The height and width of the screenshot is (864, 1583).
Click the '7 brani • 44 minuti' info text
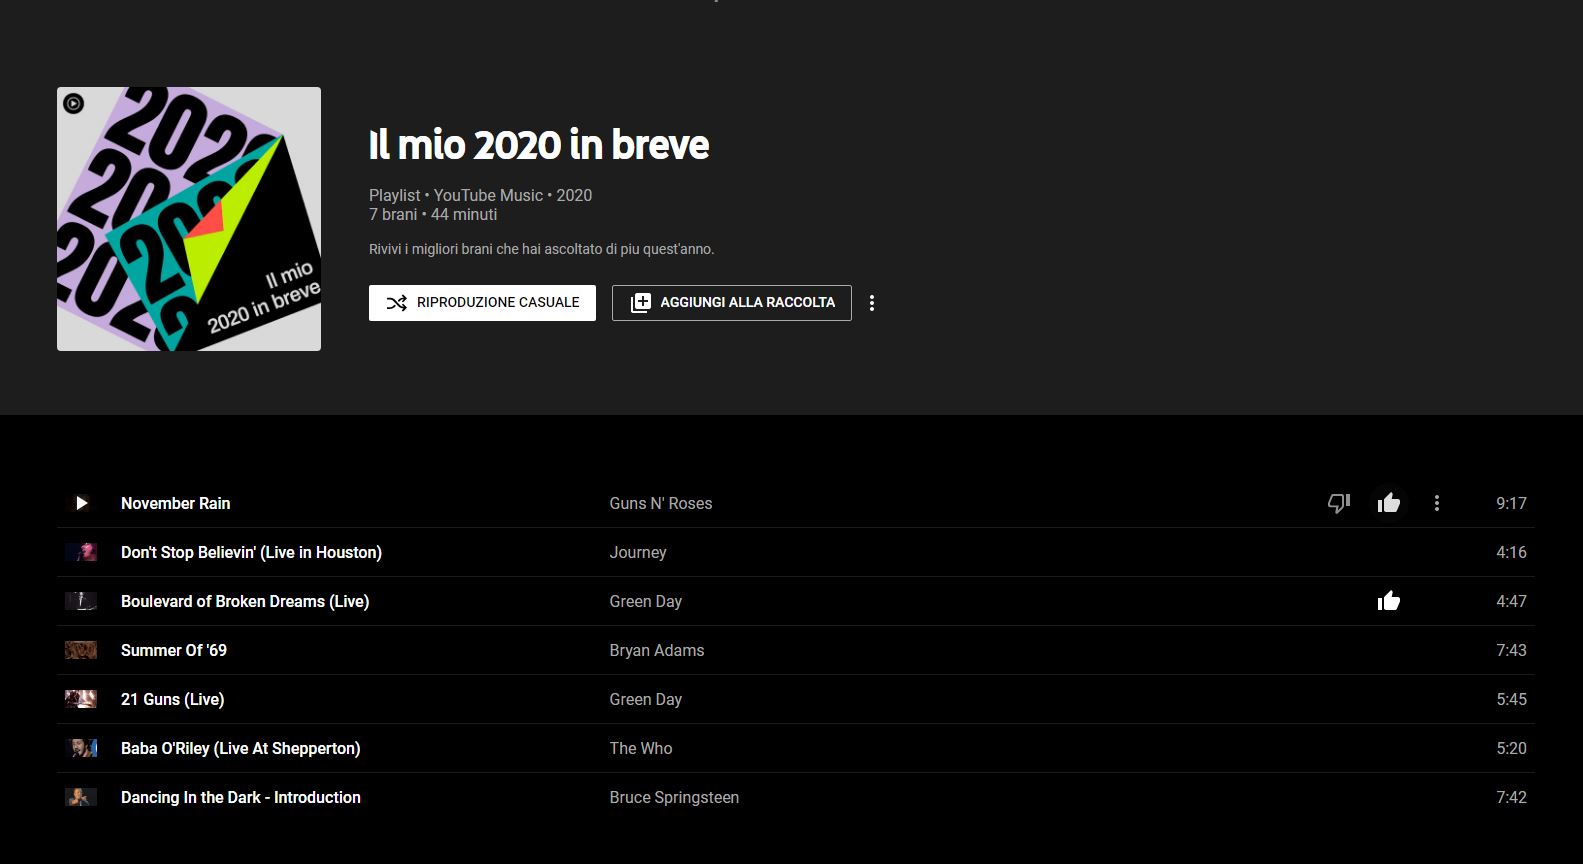[433, 214]
